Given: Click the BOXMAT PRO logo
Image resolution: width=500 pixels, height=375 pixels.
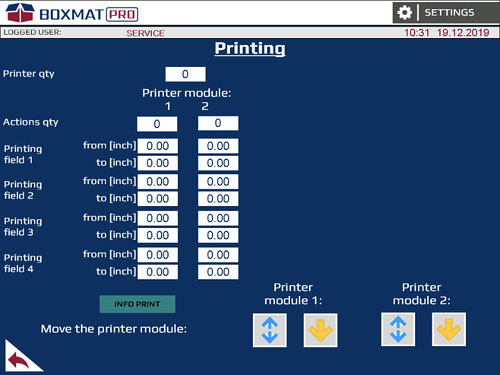Looking at the screenshot, I should point(72,13).
